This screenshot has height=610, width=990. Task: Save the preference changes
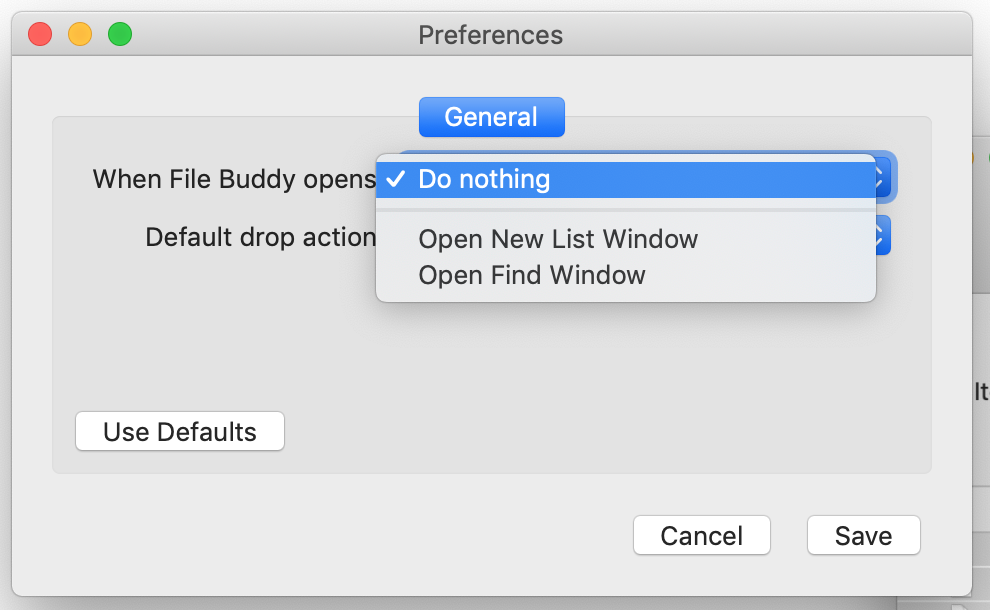pyautogui.click(x=863, y=535)
